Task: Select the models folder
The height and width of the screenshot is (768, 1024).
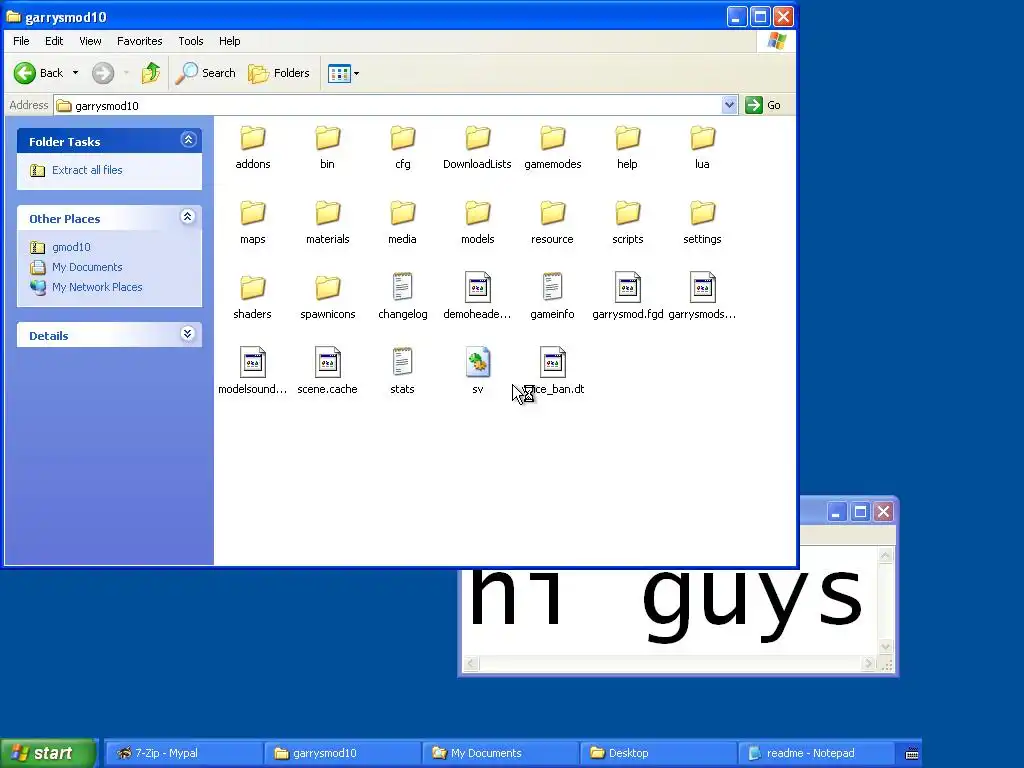Action: coord(477,223)
